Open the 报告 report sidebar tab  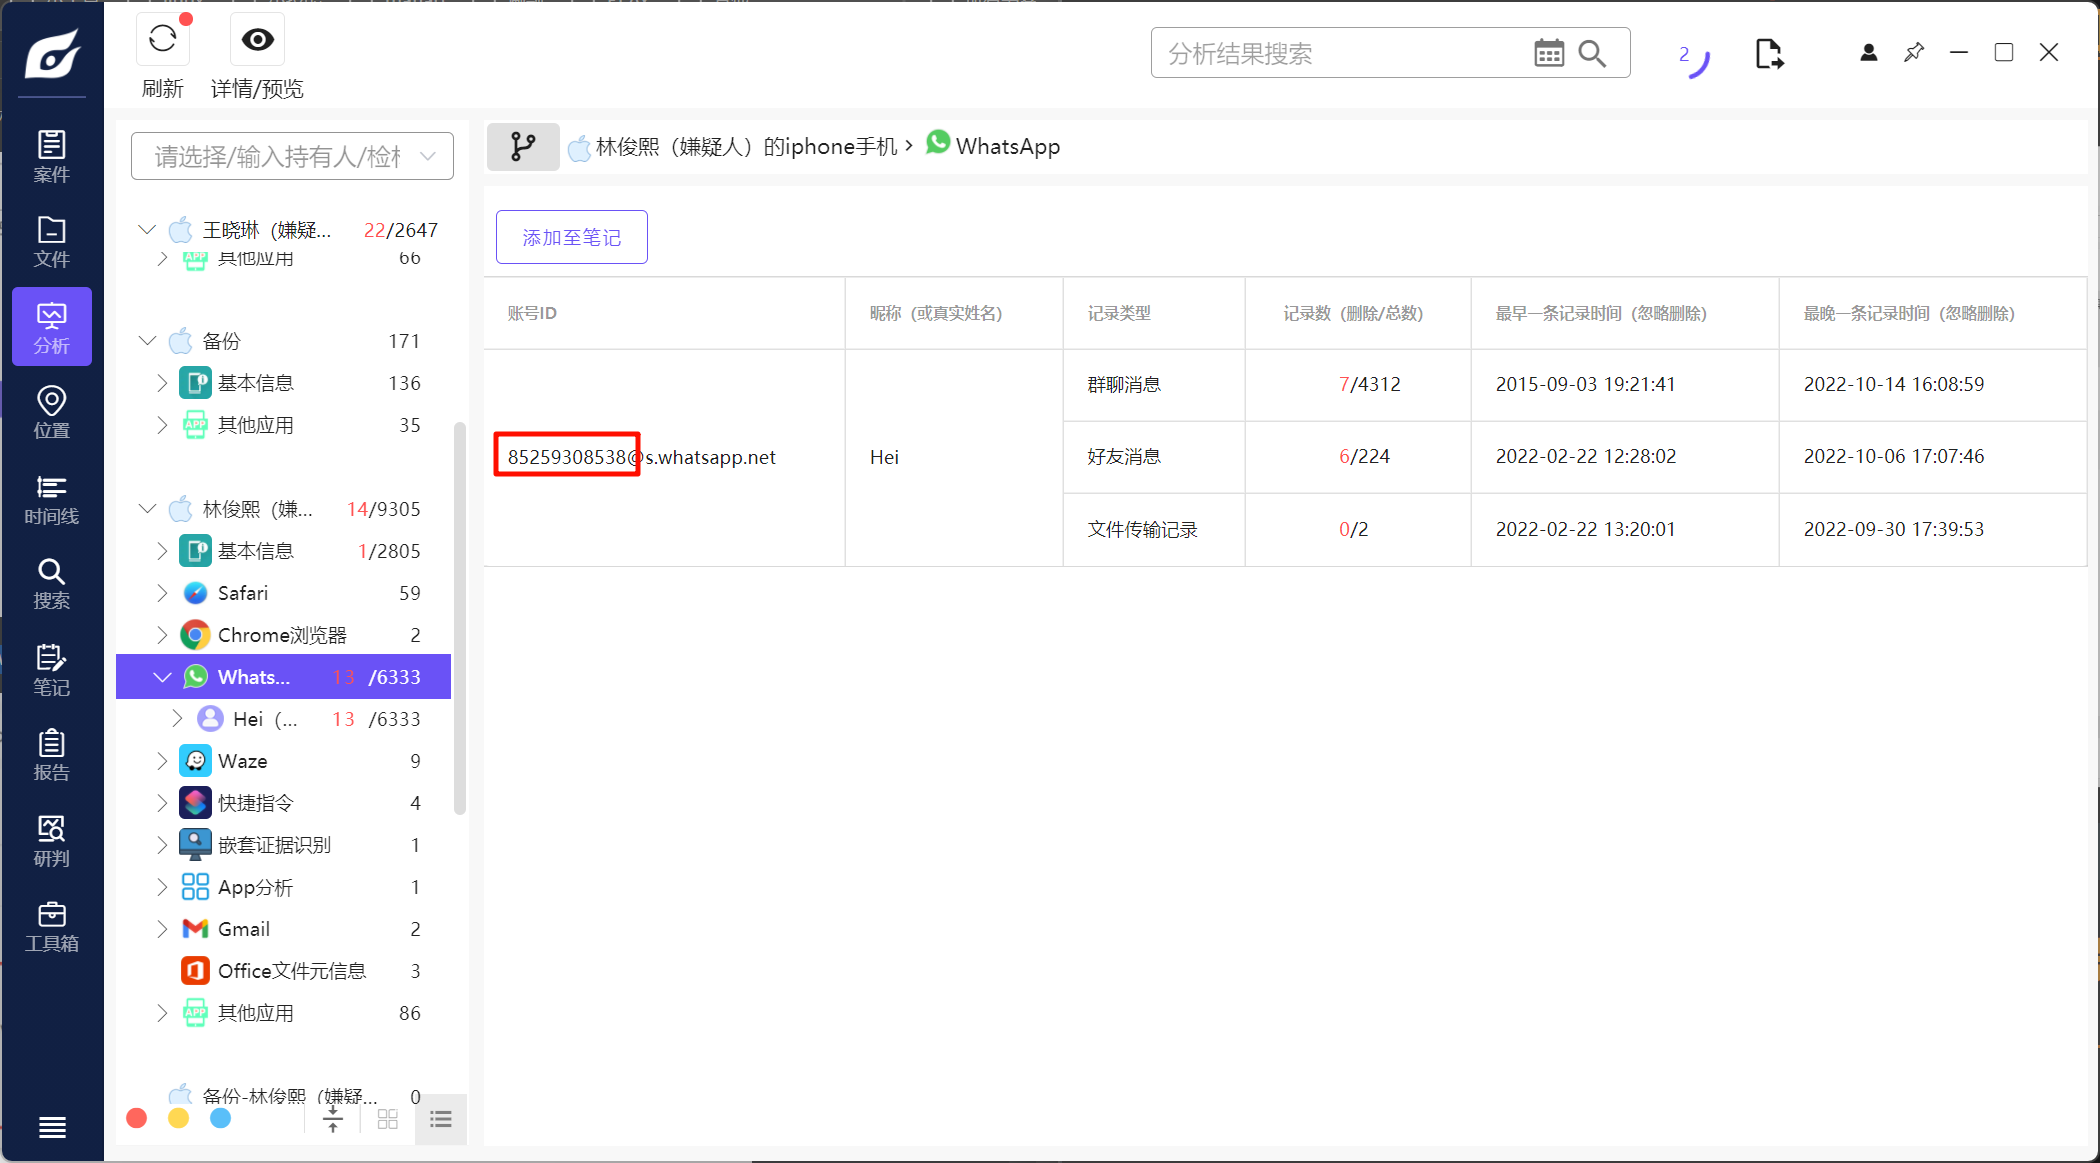(x=52, y=755)
